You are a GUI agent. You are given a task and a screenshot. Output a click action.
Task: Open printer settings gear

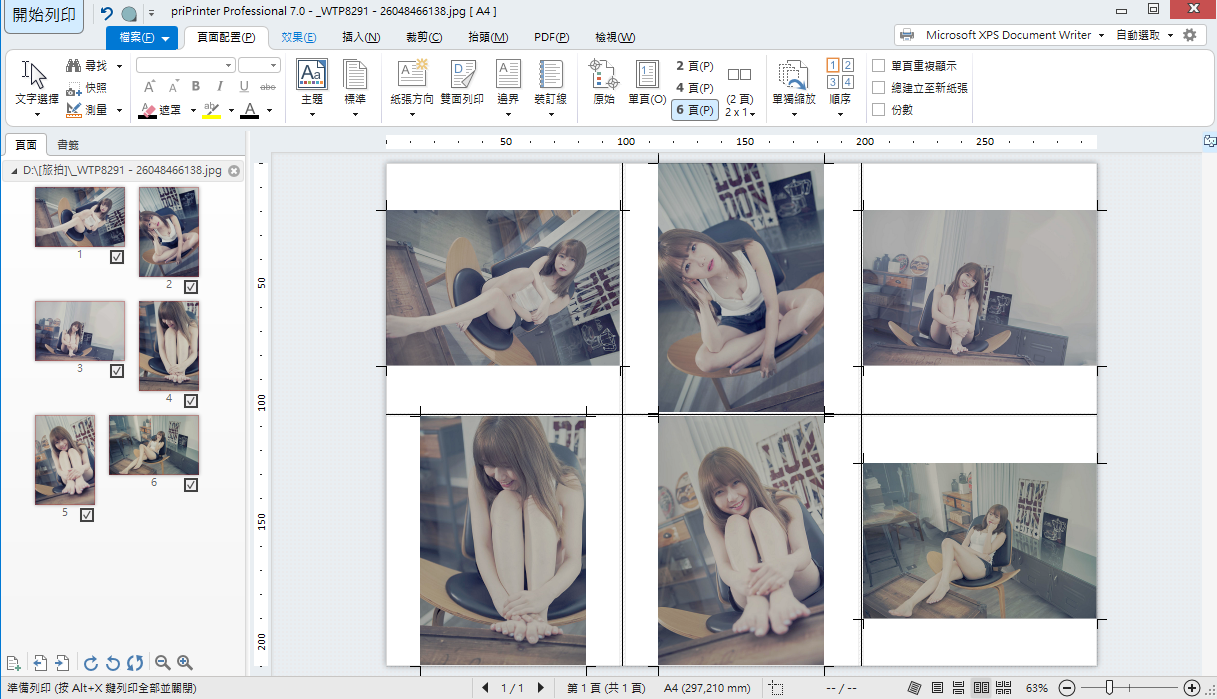[1189, 35]
